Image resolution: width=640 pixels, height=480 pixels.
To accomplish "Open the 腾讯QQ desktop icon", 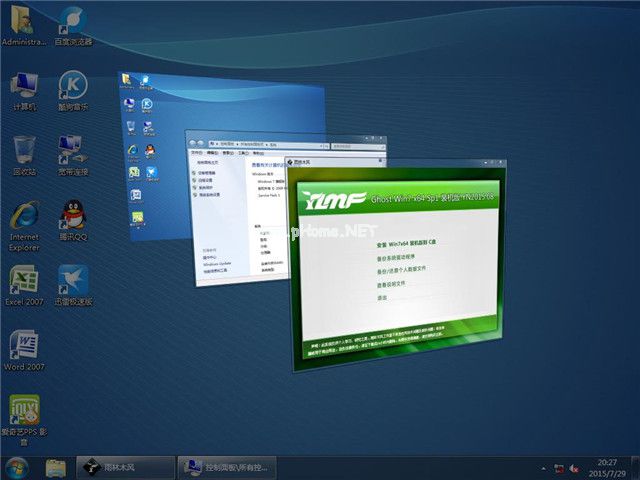I will coord(72,216).
